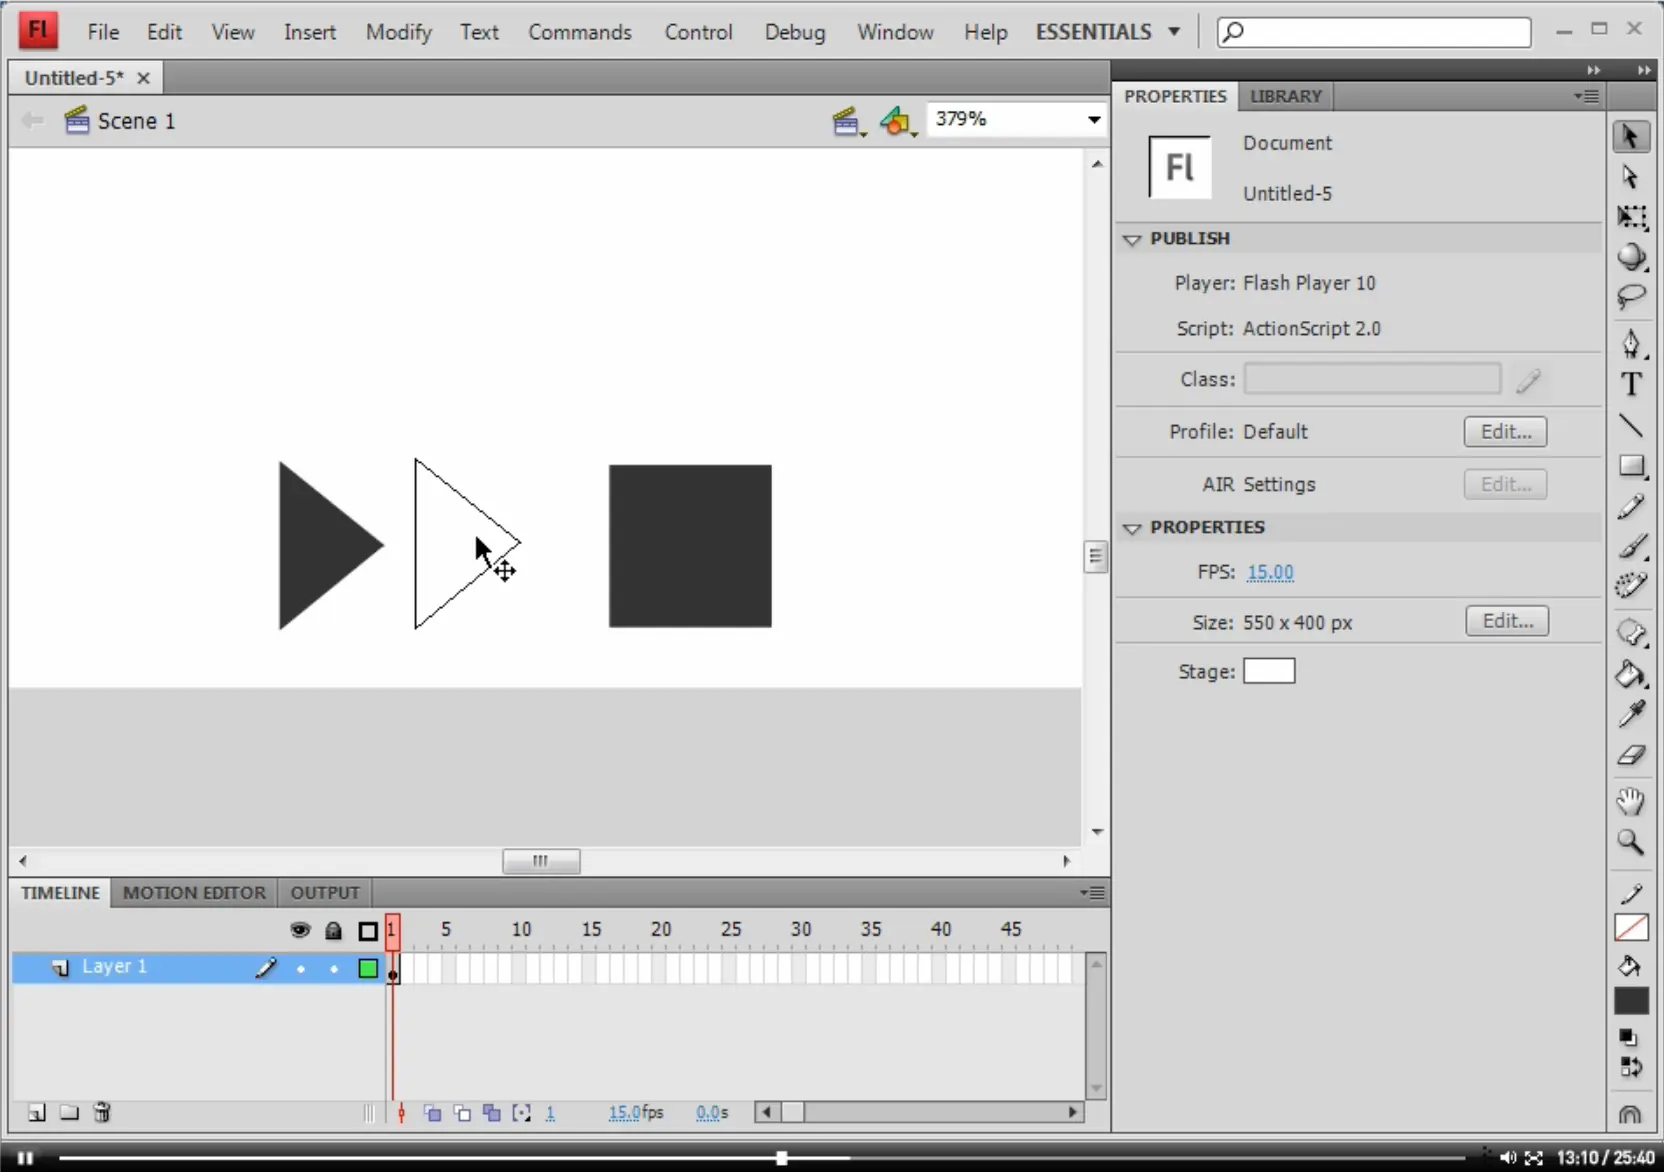This screenshot has width=1664, height=1172.
Task: Toggle outline view for Layer 1
Action: tap(368, 968)
